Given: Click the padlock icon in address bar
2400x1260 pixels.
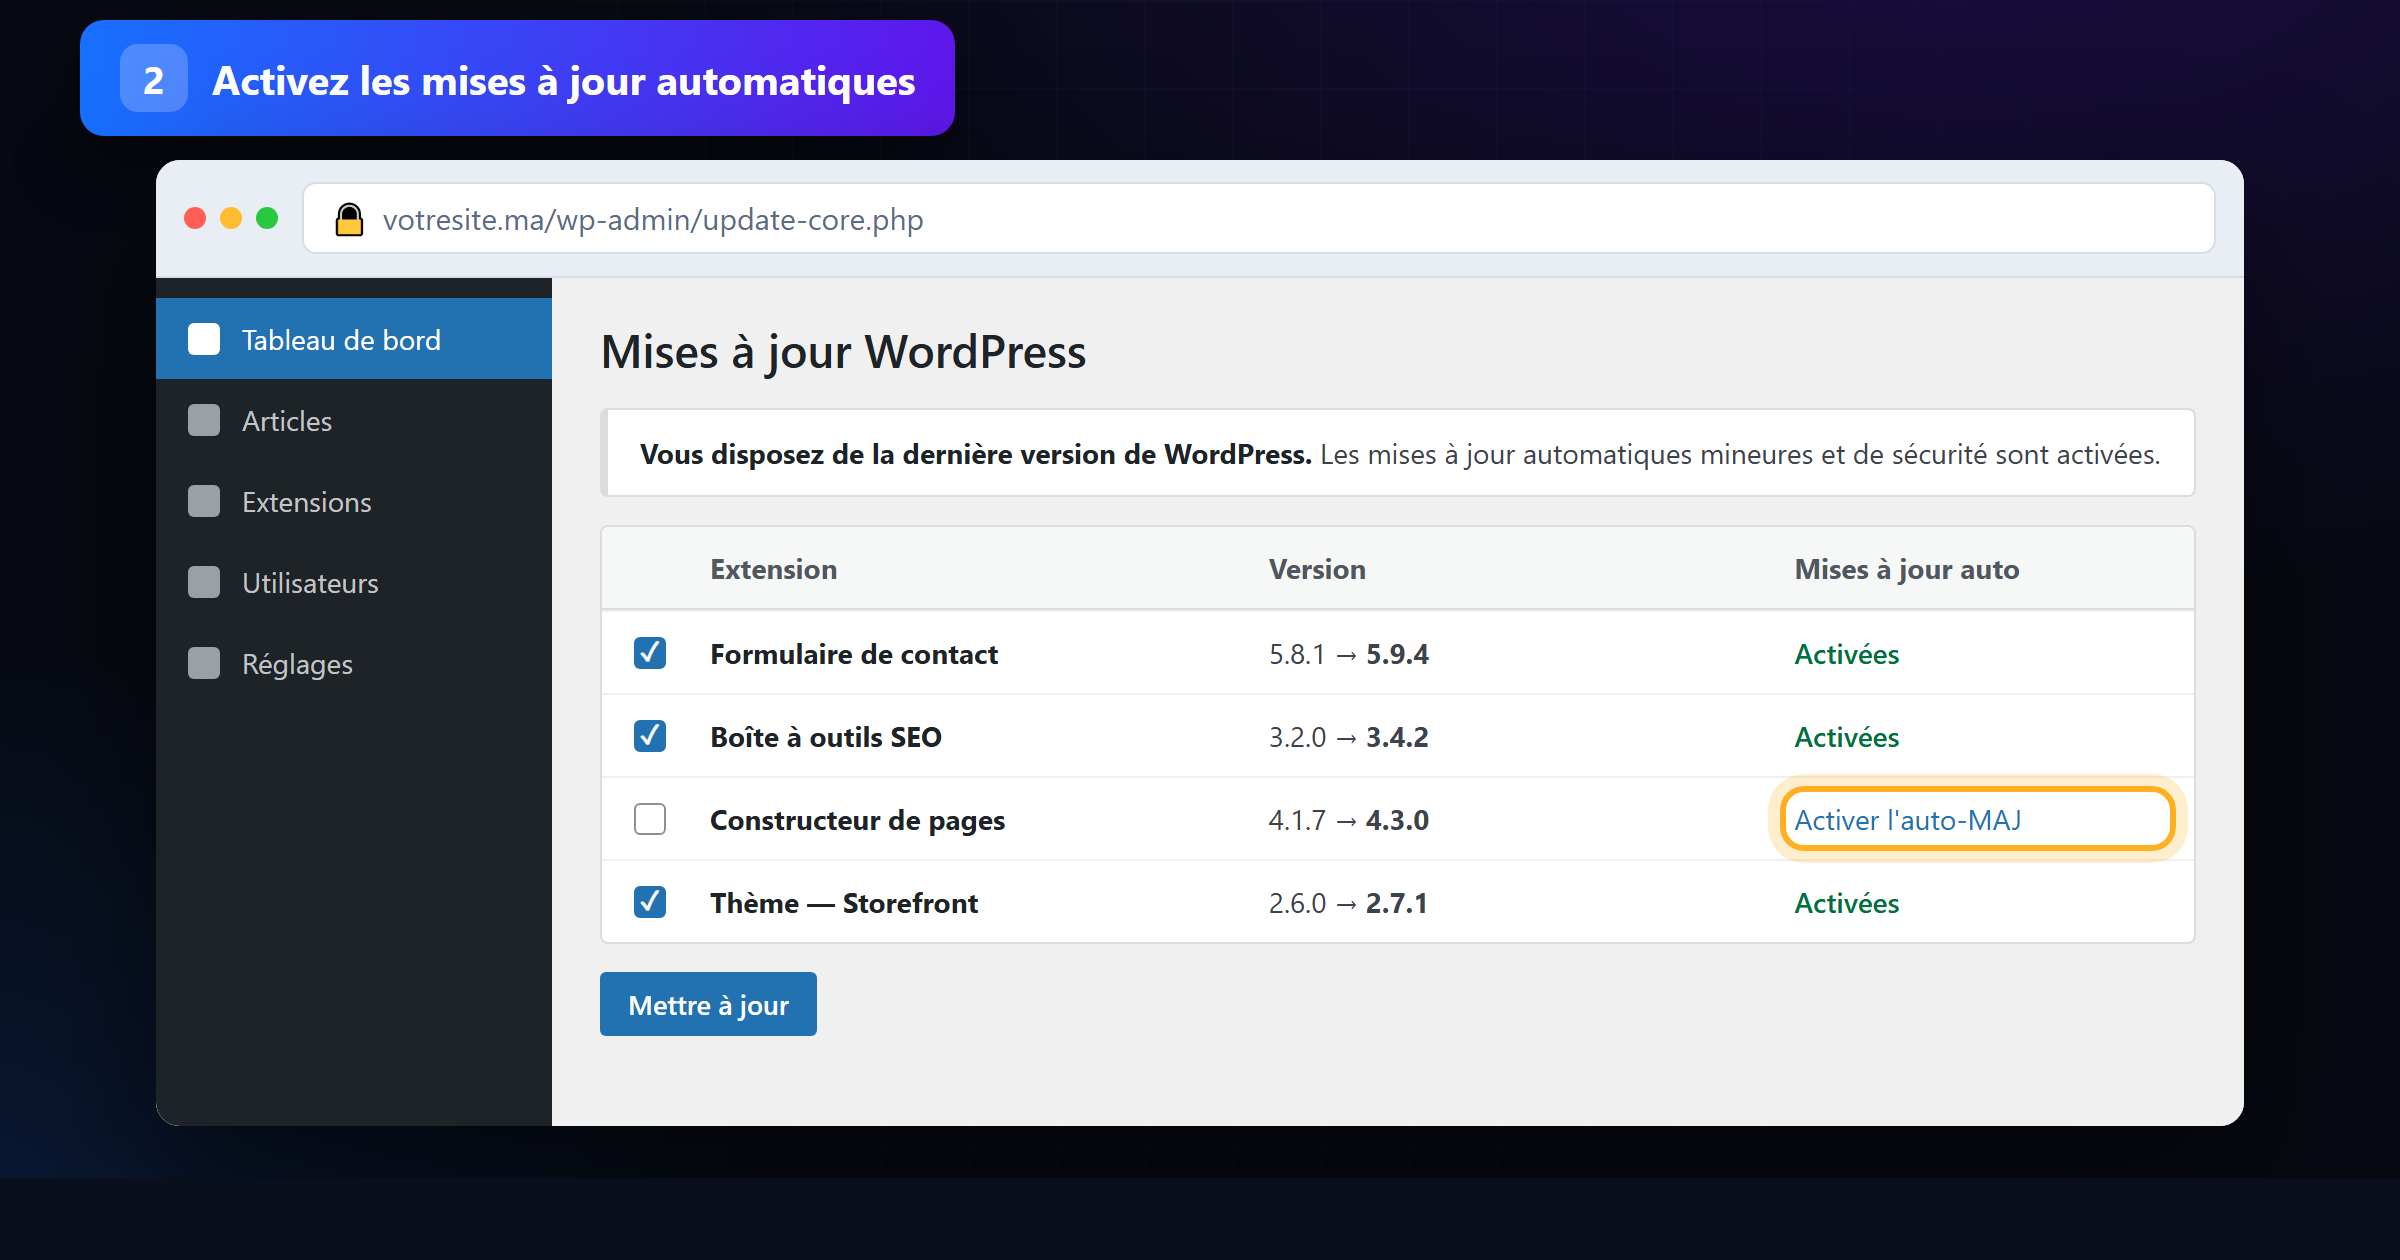Looking at the screenshot, I should click(349, 219).
